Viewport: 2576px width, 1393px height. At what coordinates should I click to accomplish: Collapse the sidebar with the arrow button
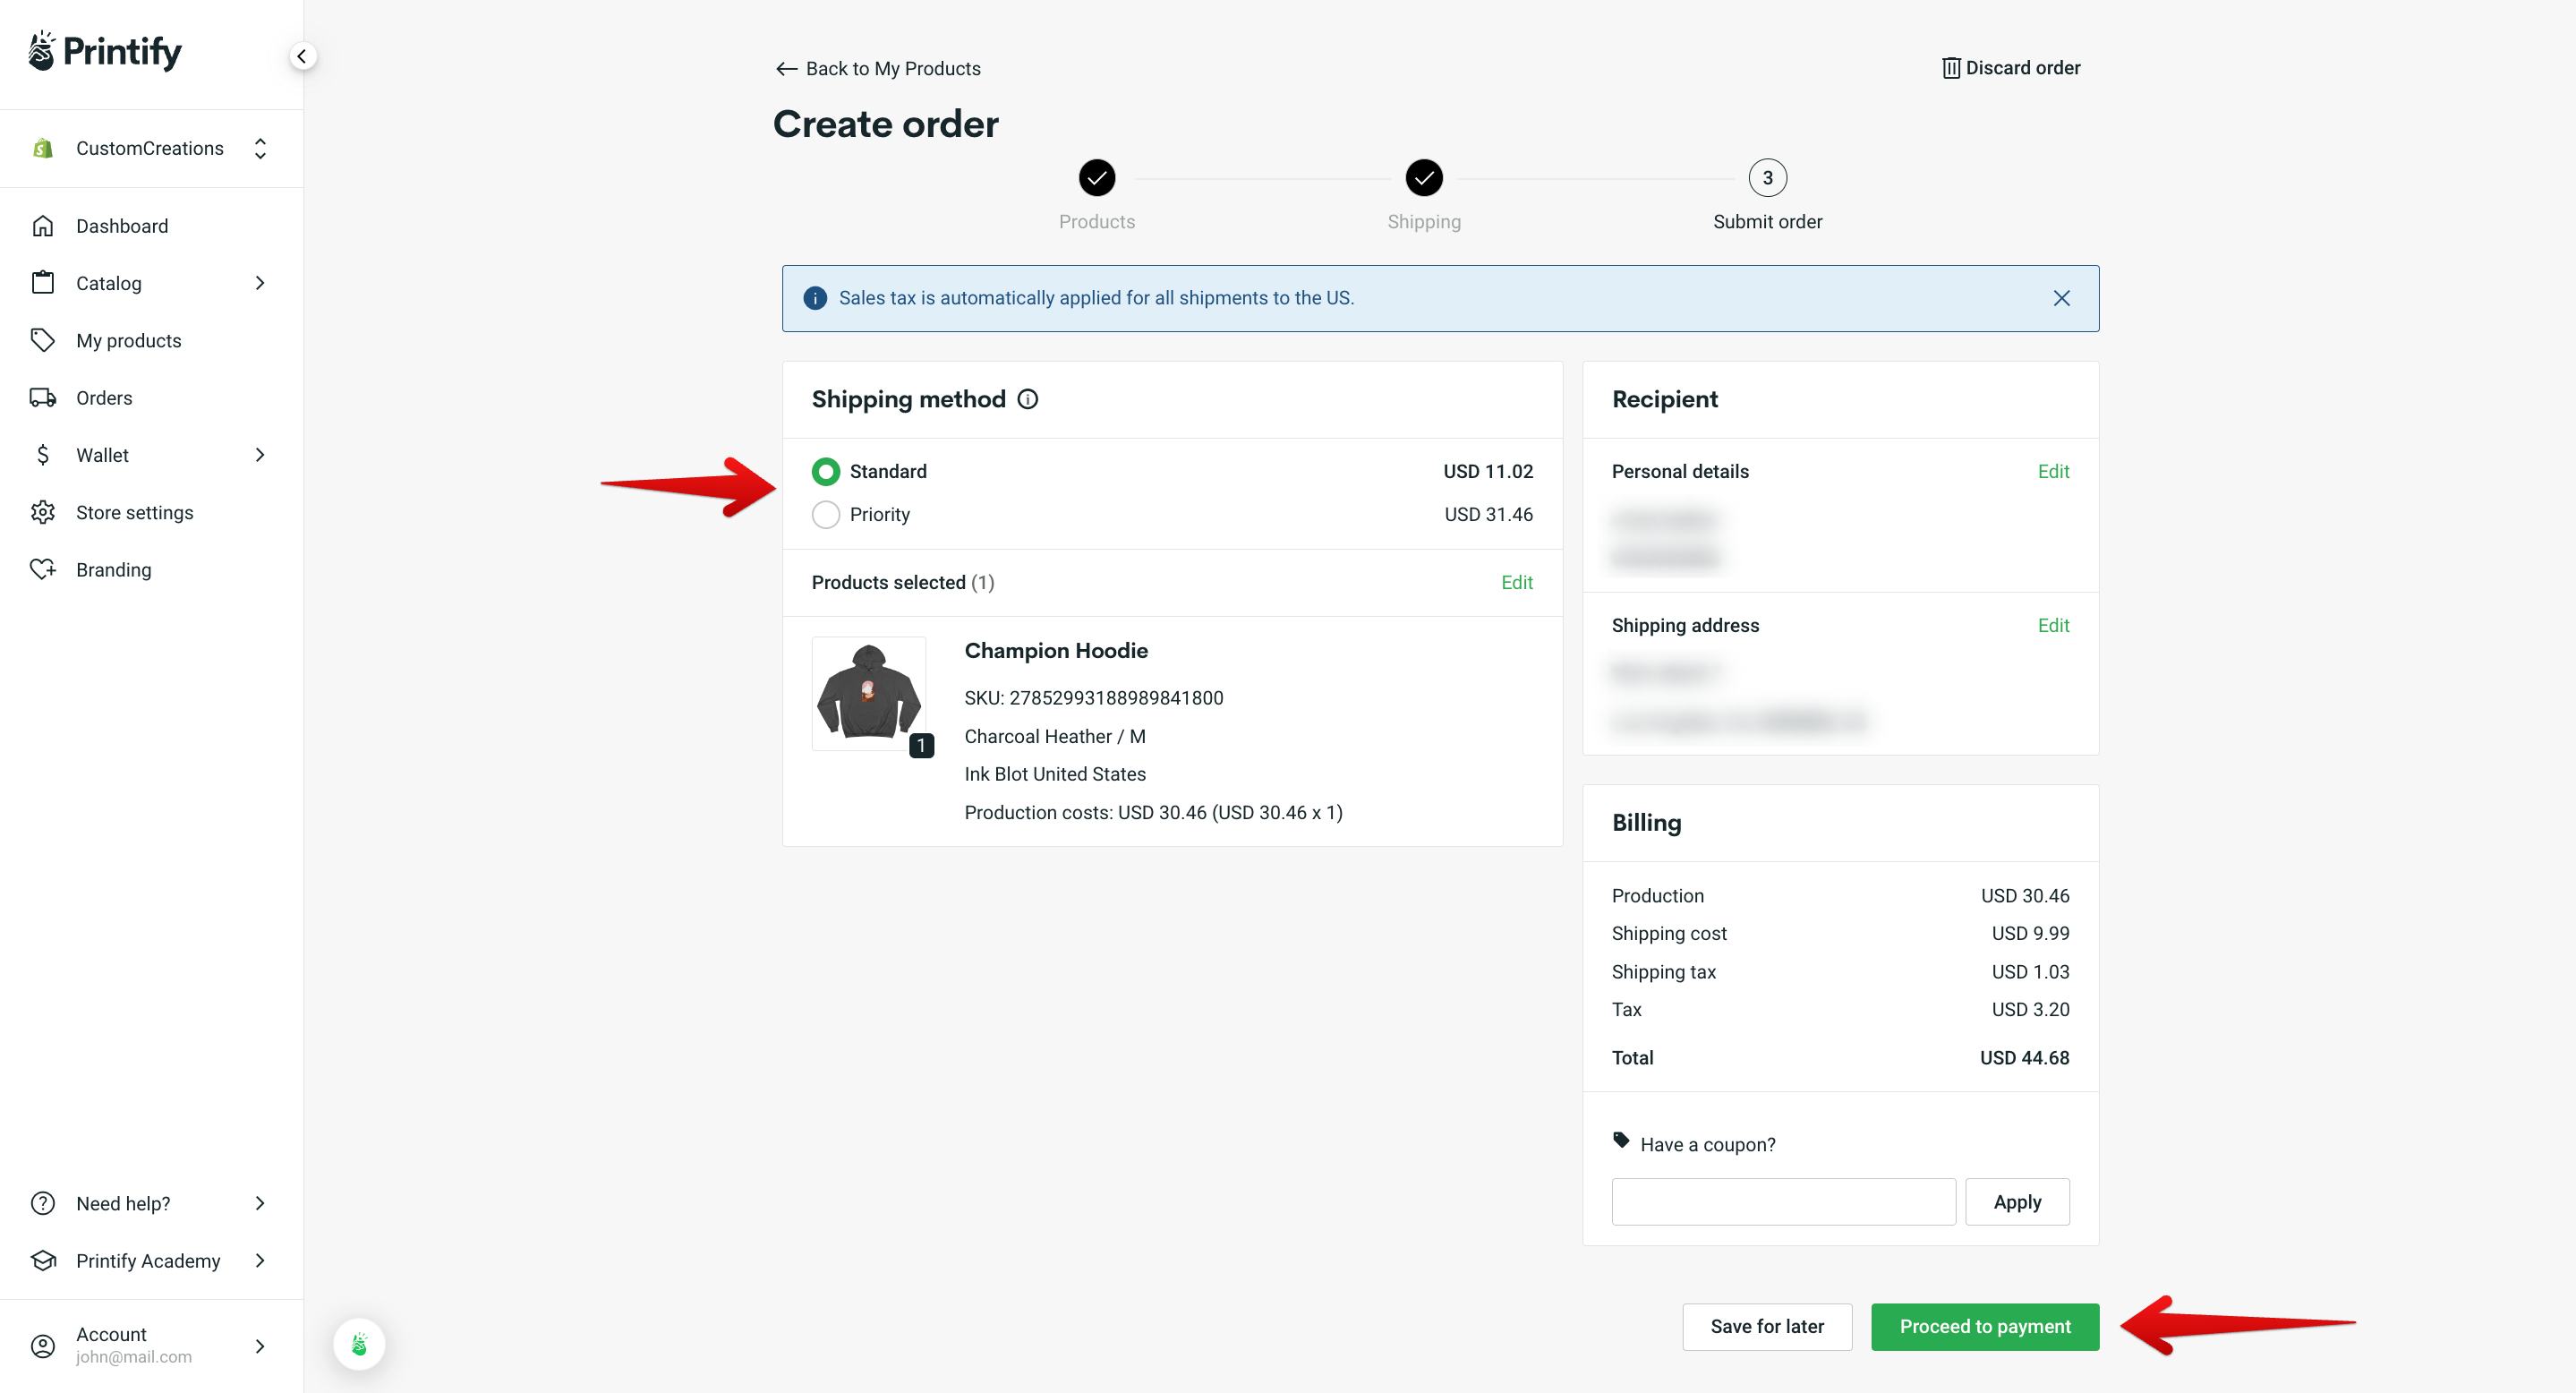[x=302, y=56]
